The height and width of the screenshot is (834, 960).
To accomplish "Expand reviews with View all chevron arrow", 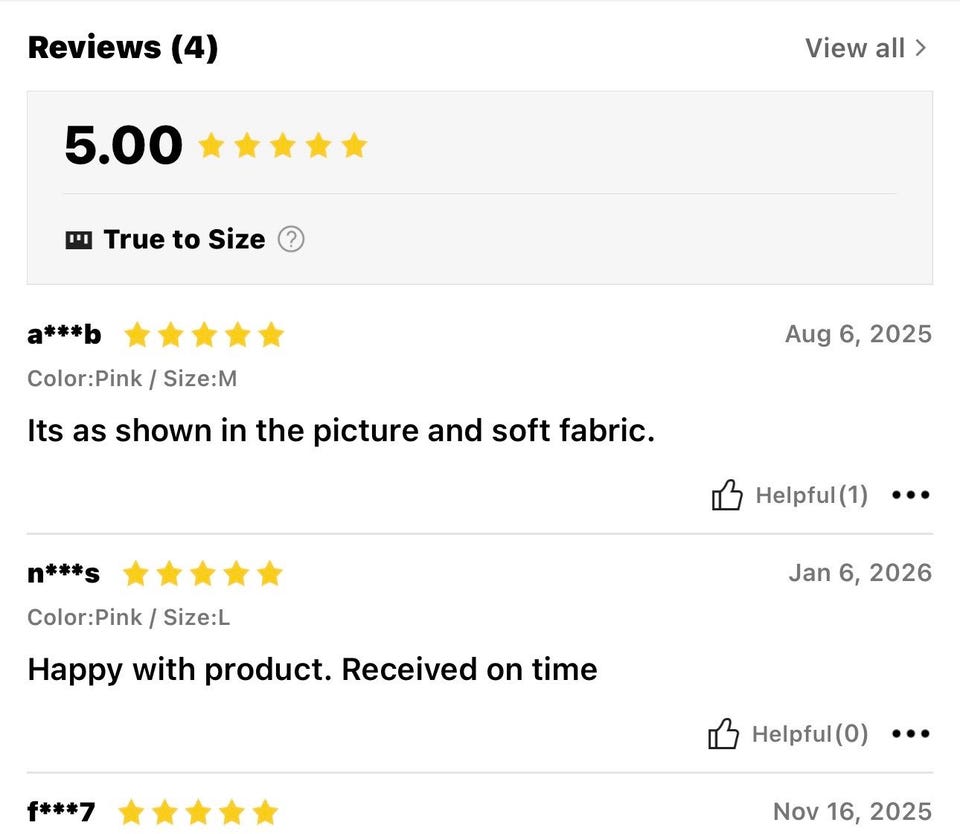I will tap(921, 48).
